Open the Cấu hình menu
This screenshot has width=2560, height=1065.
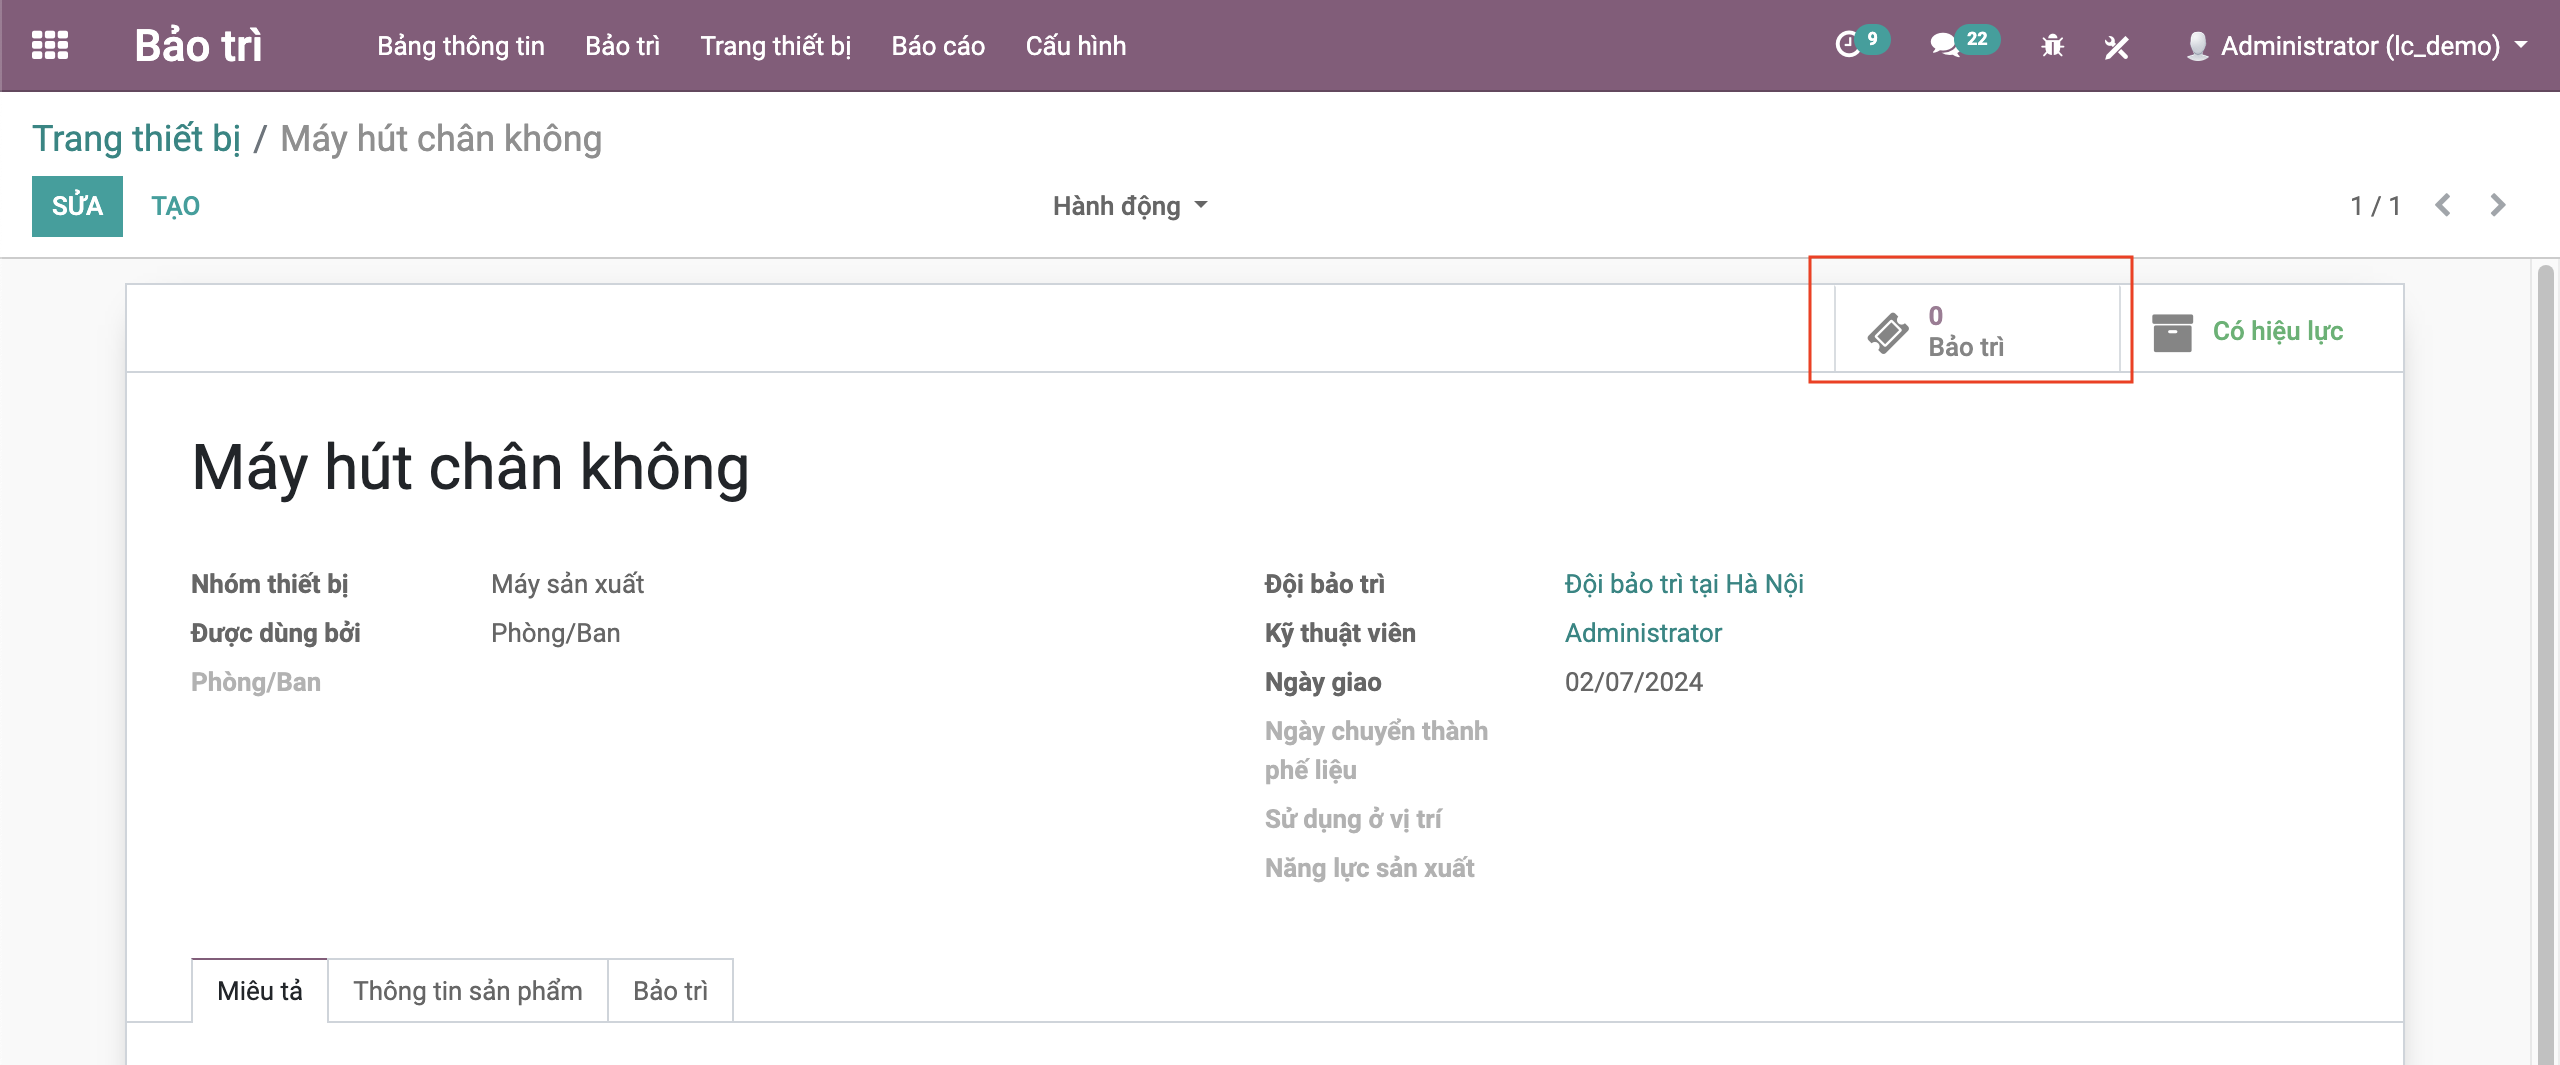coord(1075,46)
